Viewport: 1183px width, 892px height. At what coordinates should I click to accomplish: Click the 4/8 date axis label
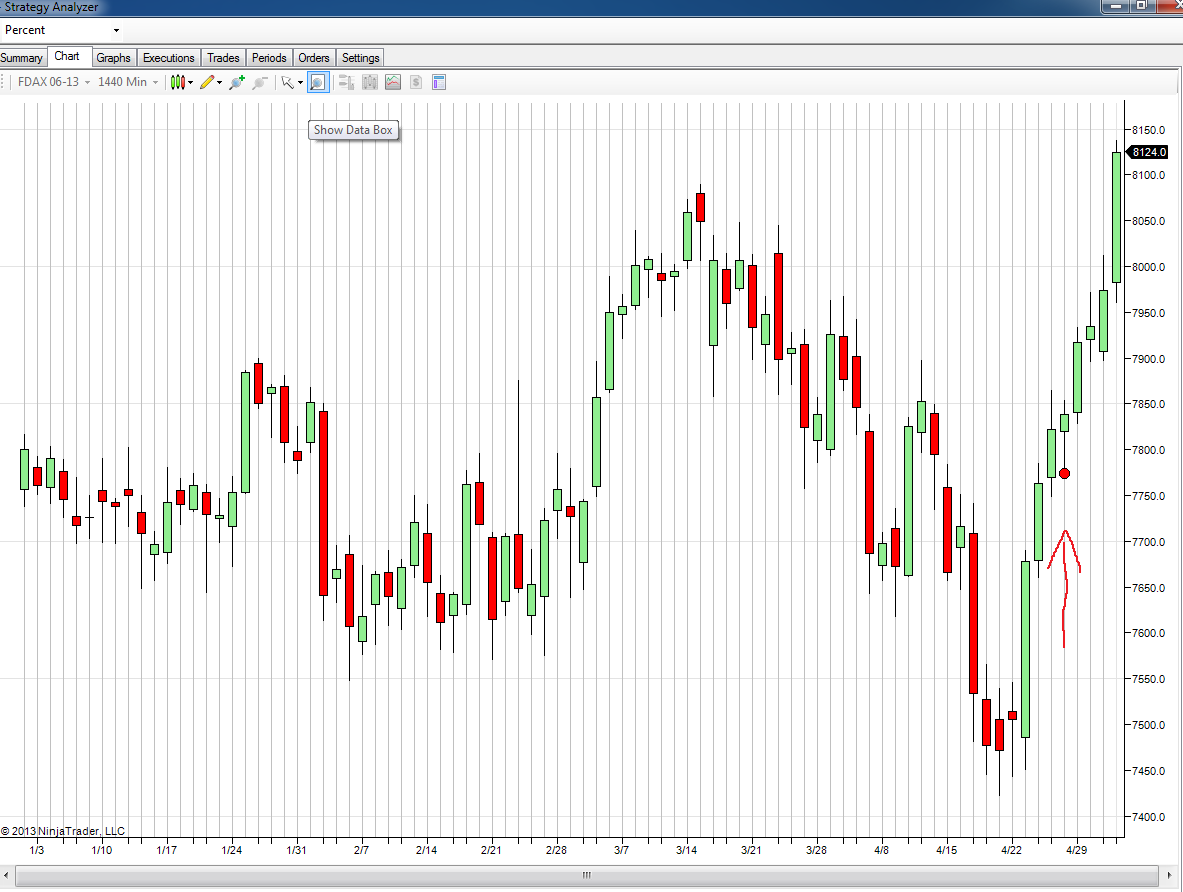pyautogui.click(x=881, y=850)
